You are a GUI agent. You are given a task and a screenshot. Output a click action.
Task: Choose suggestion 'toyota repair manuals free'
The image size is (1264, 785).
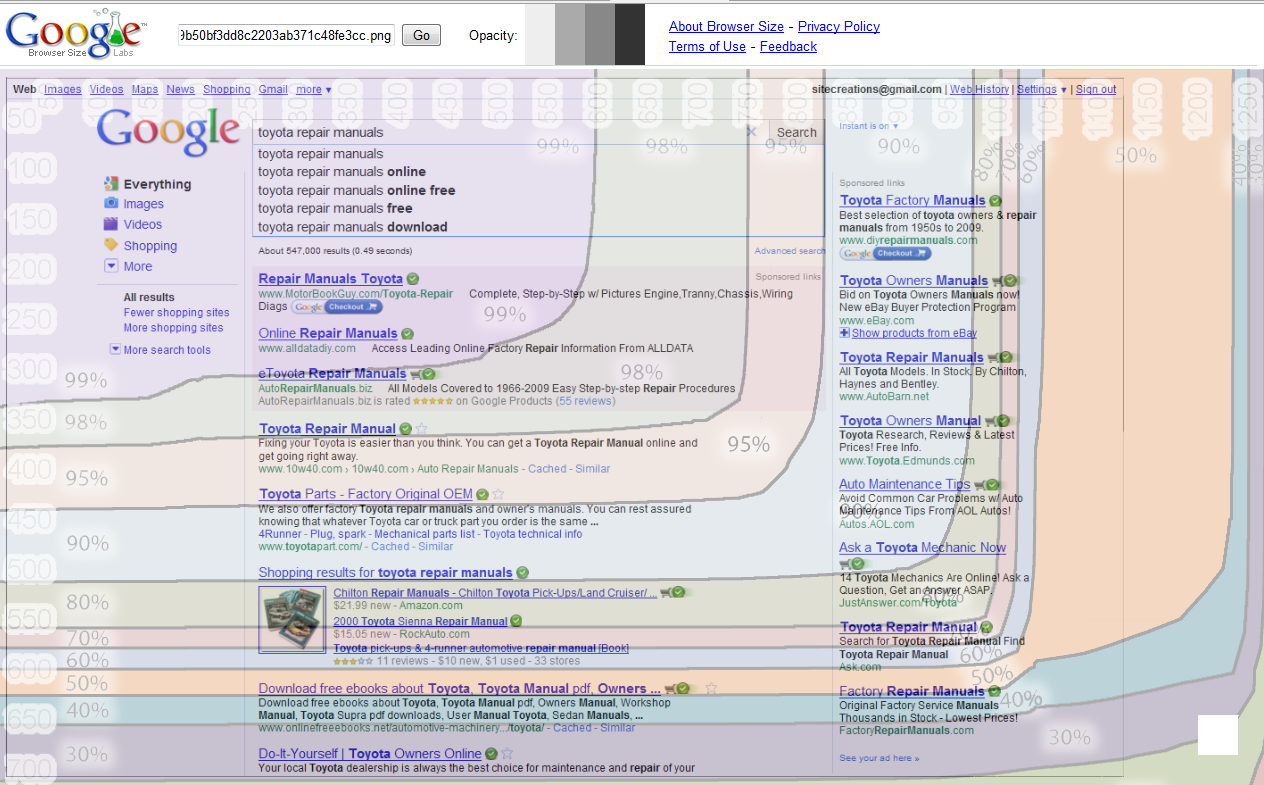tap(335, 208)
